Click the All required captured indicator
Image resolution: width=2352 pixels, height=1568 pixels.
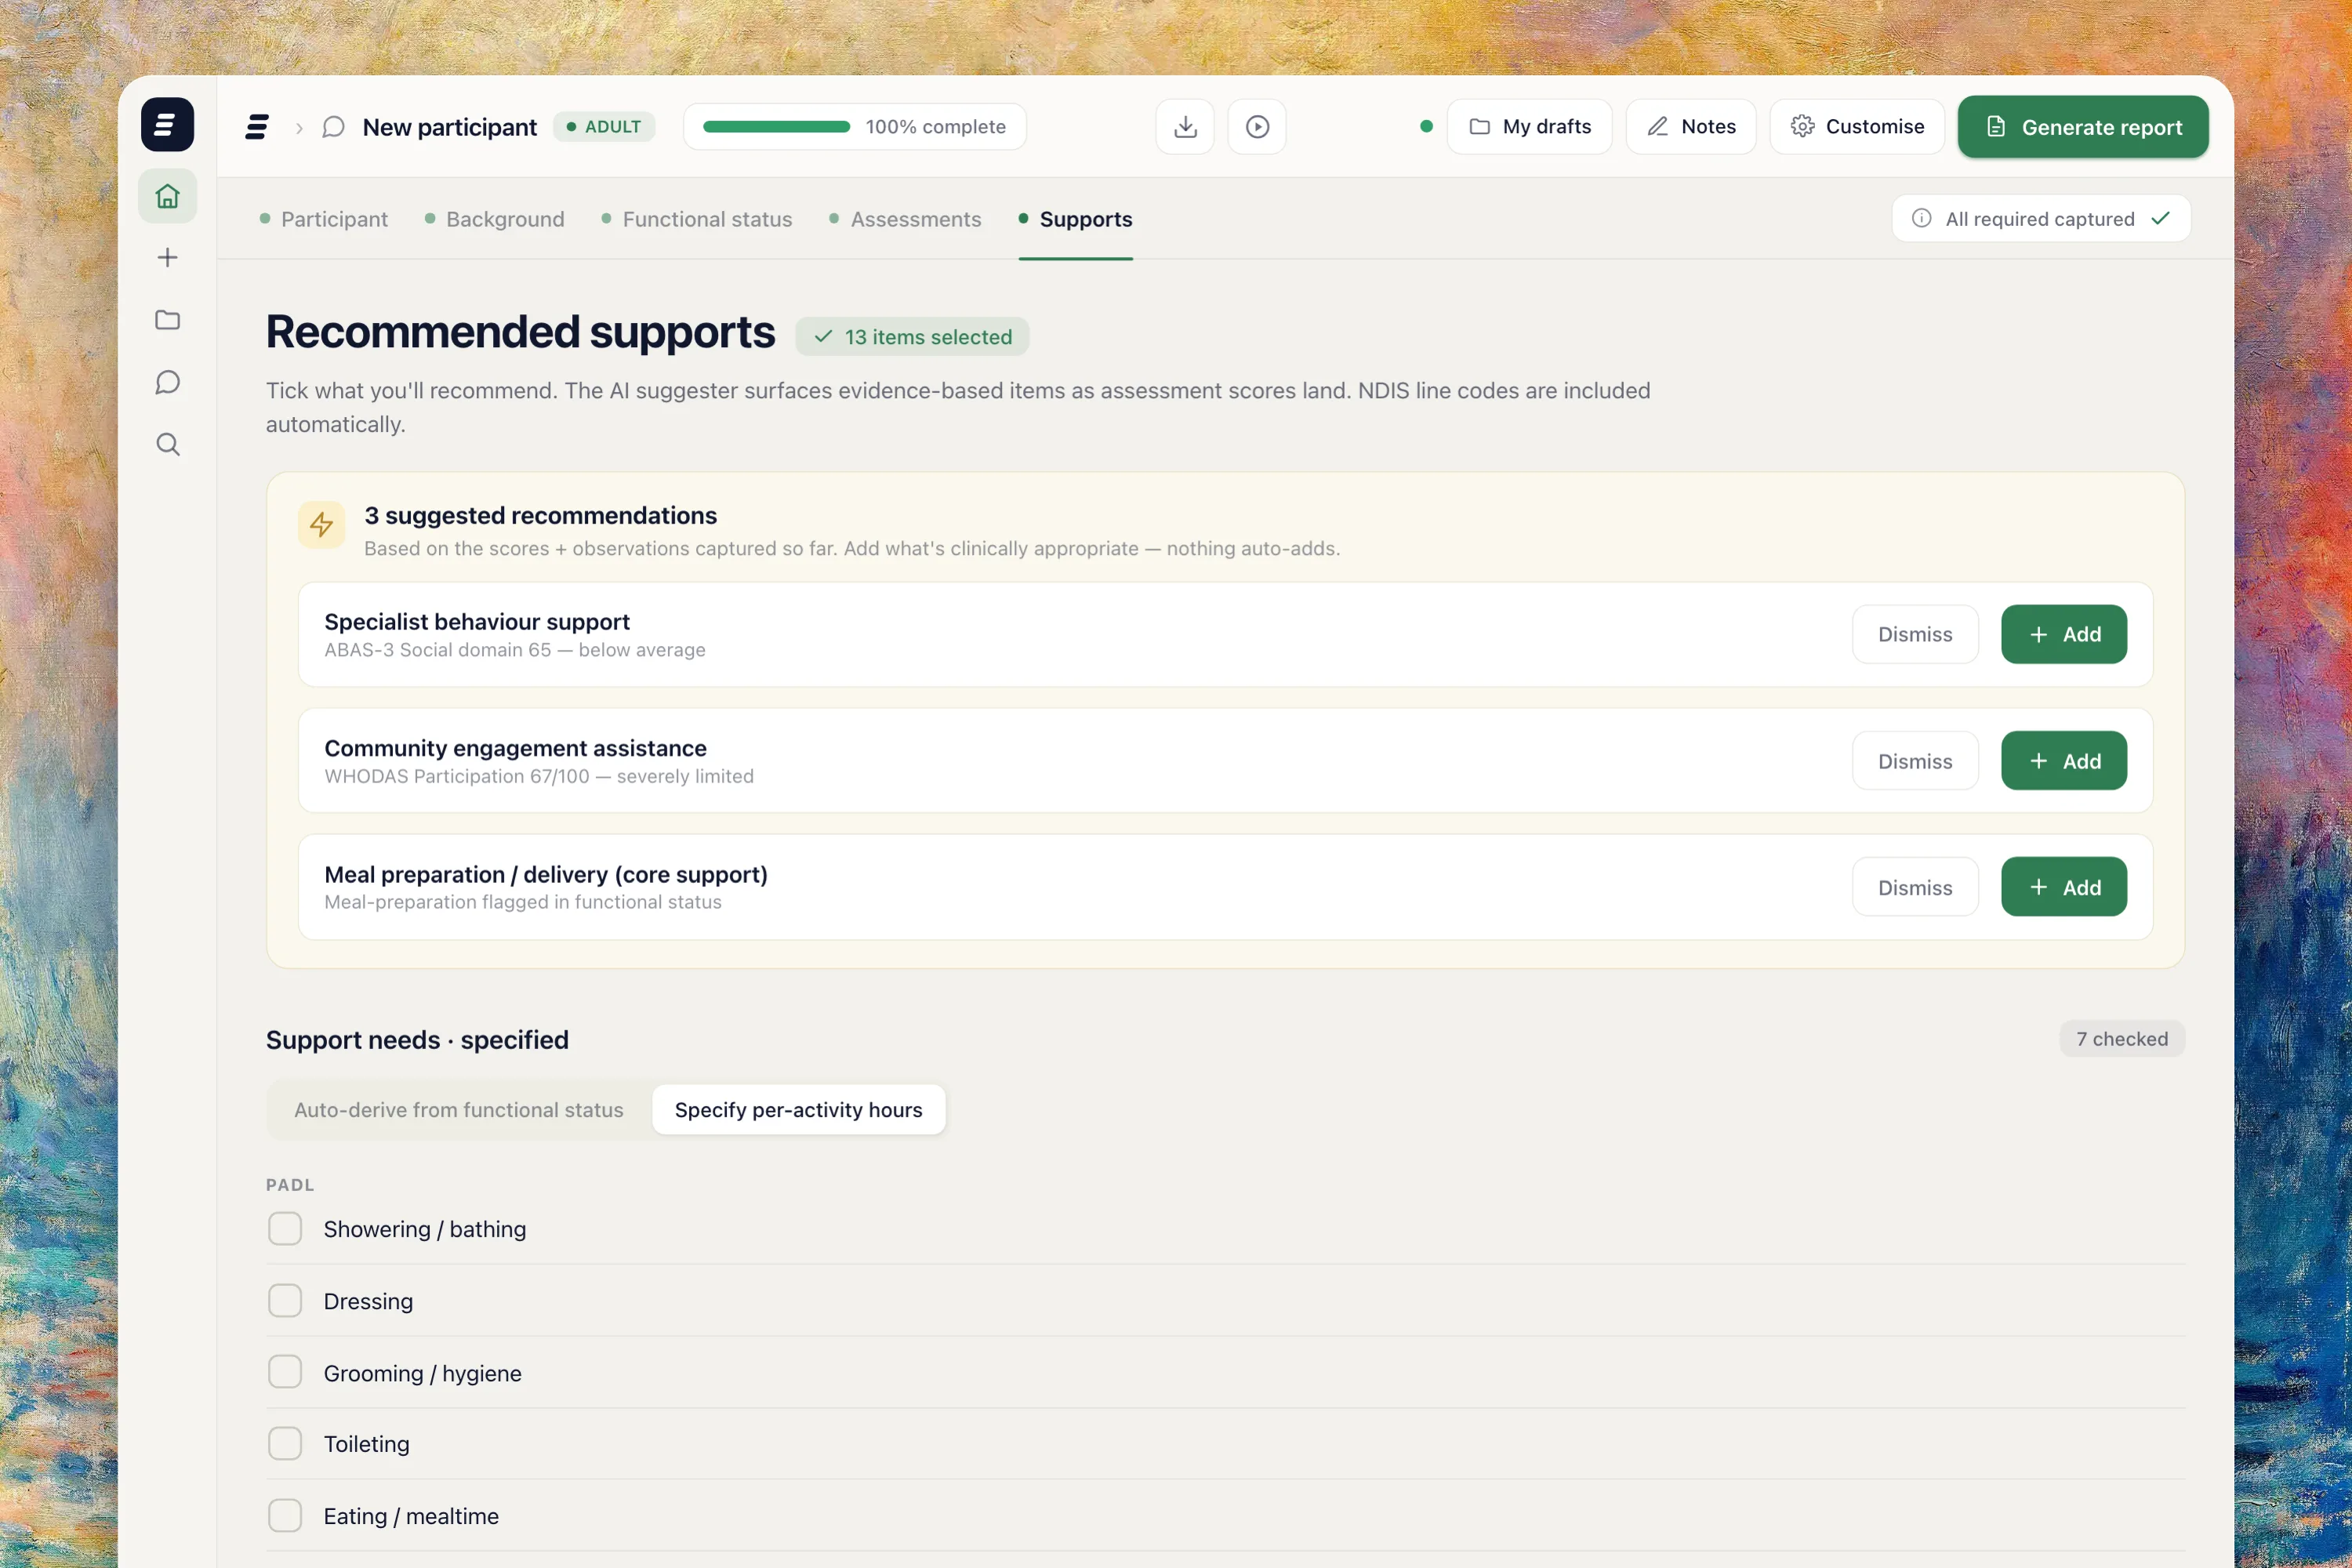(2041, 218)
